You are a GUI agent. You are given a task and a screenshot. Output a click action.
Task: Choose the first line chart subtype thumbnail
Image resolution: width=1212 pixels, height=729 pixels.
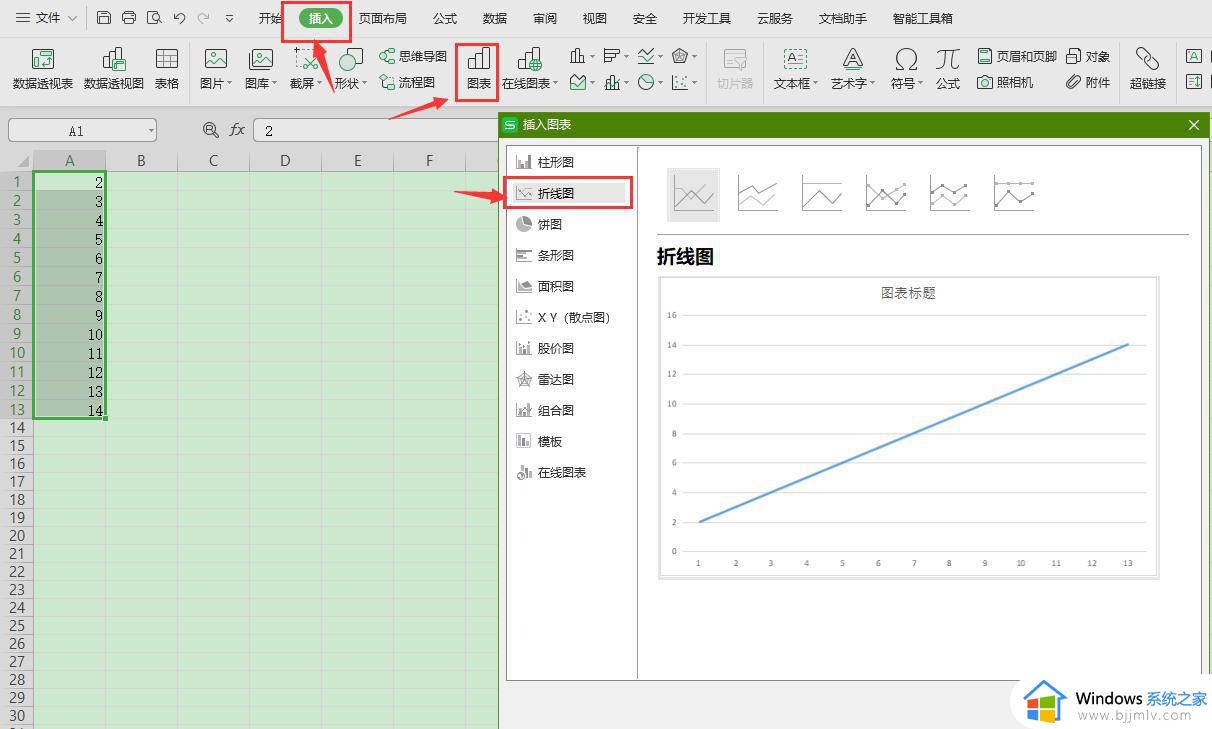[694, 194]
